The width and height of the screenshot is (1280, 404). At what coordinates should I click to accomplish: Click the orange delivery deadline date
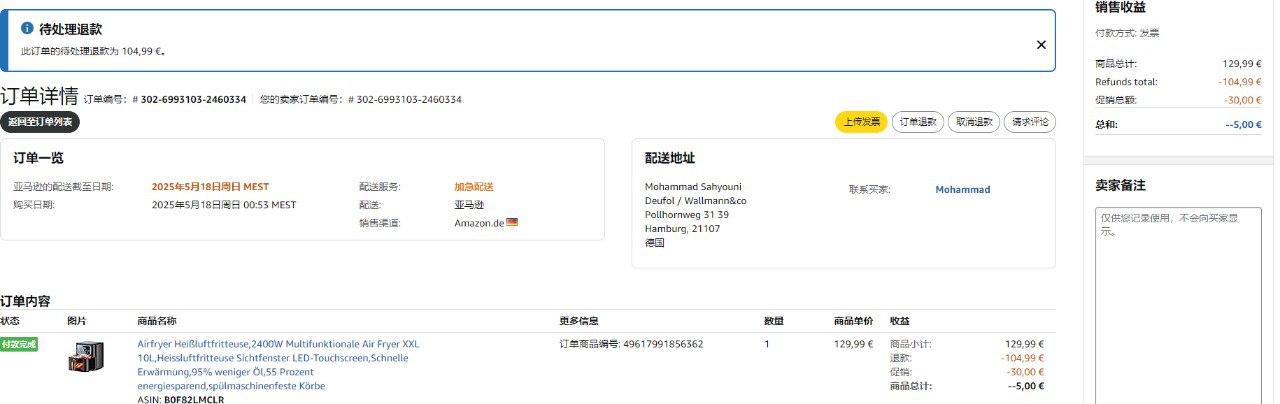(x=210, y=187)
